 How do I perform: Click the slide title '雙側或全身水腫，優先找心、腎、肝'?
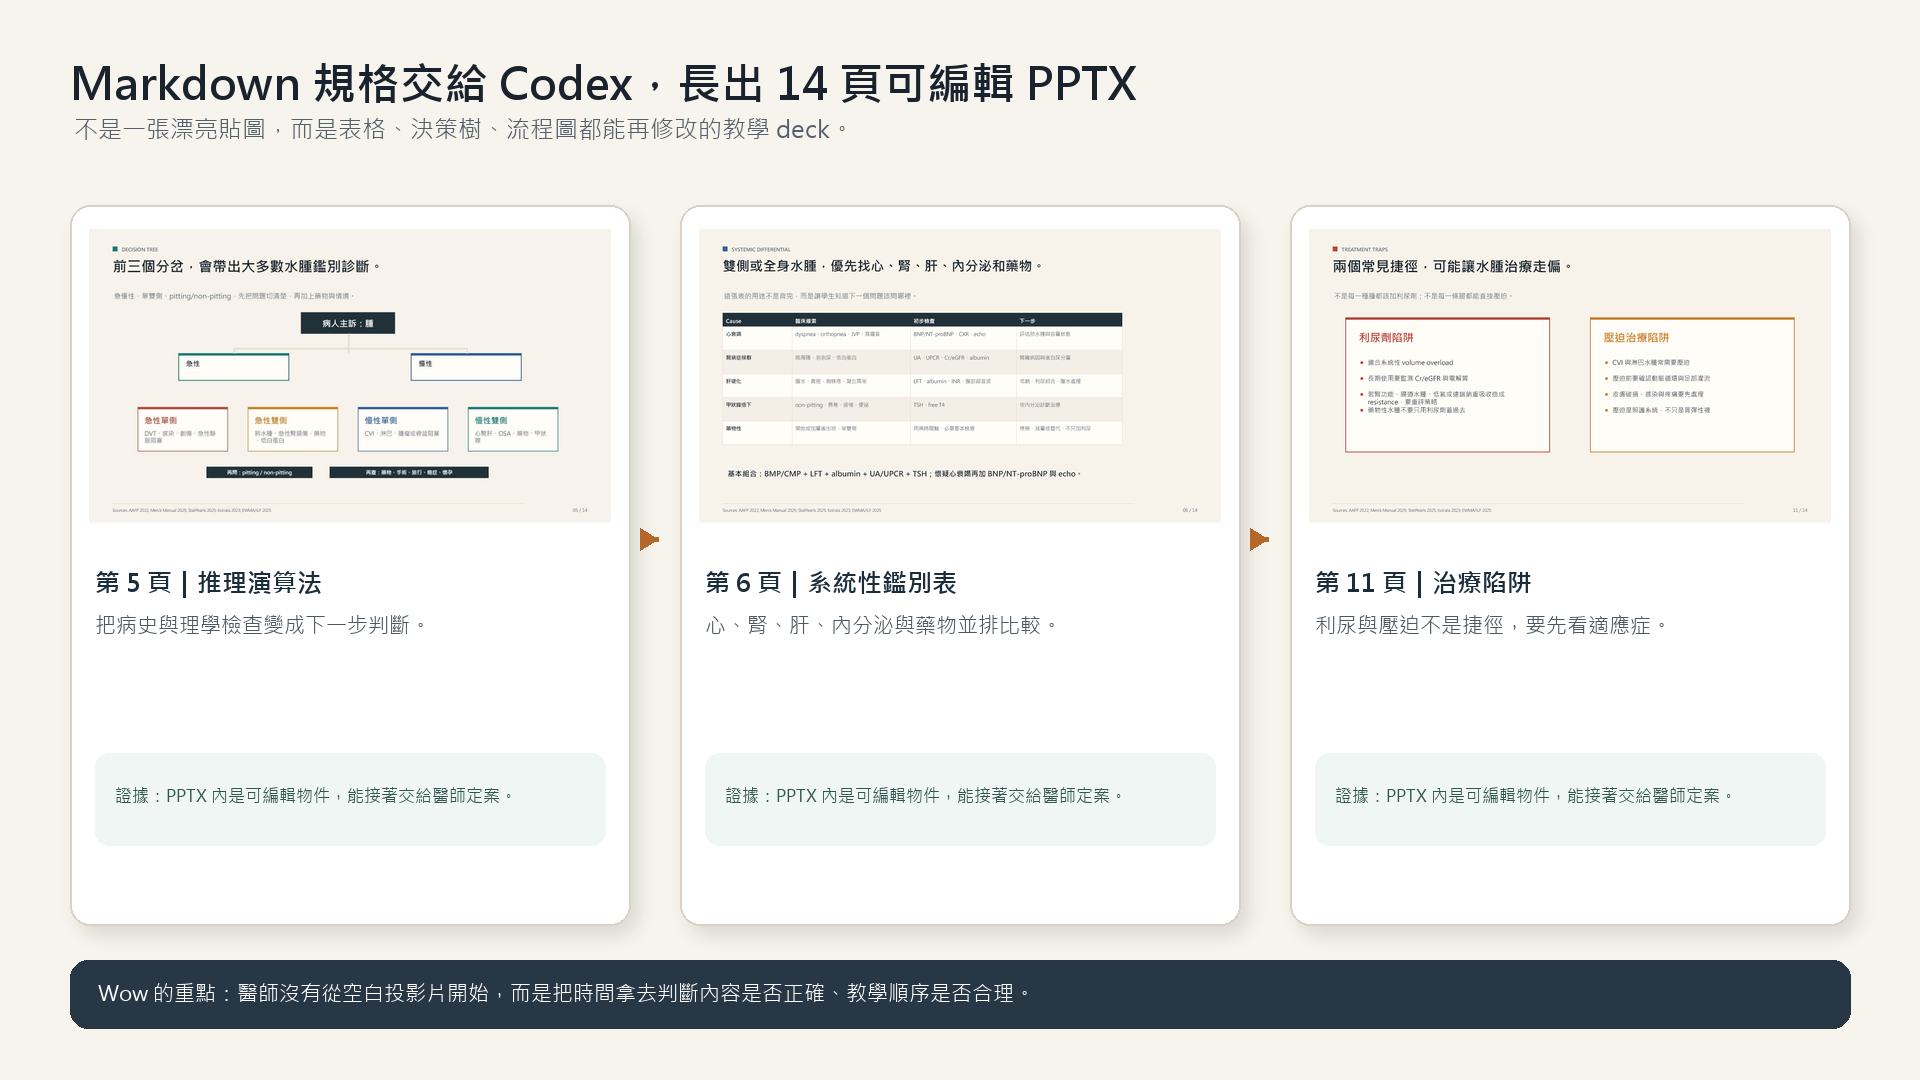[882, 266]
